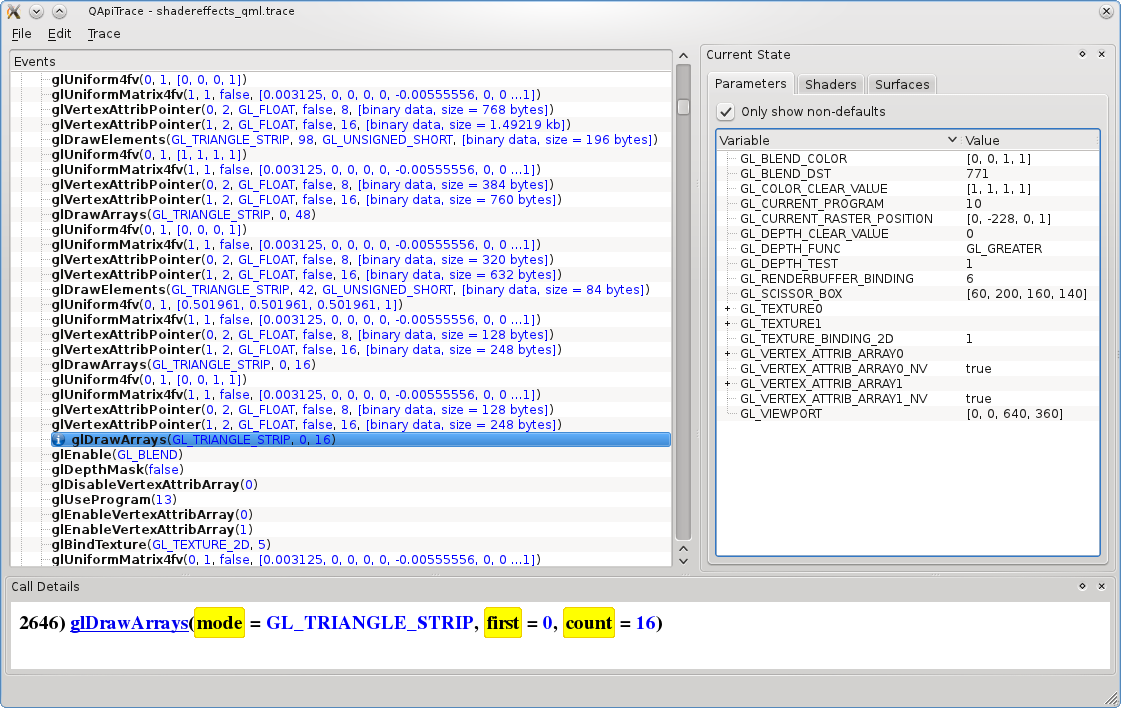Expand the GL_VERTEX_ATTRIB_ARRAY0 node

coord(728,354)
